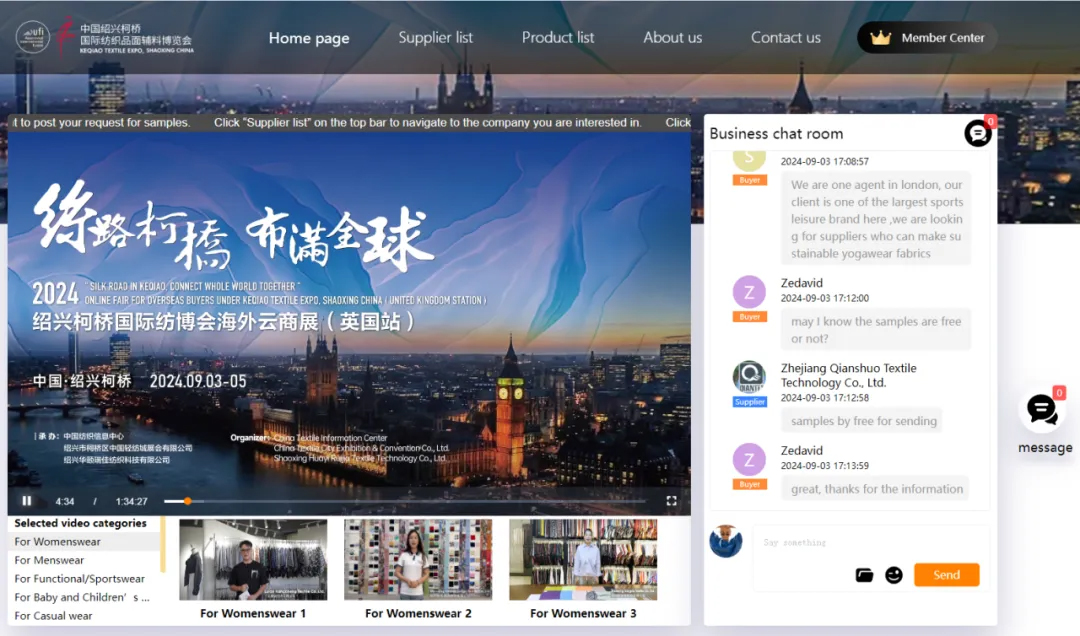Viewport: 1080px width, 636px height.
Task: Enter fullscreen video mode
Action: click(x=672, y=501)
